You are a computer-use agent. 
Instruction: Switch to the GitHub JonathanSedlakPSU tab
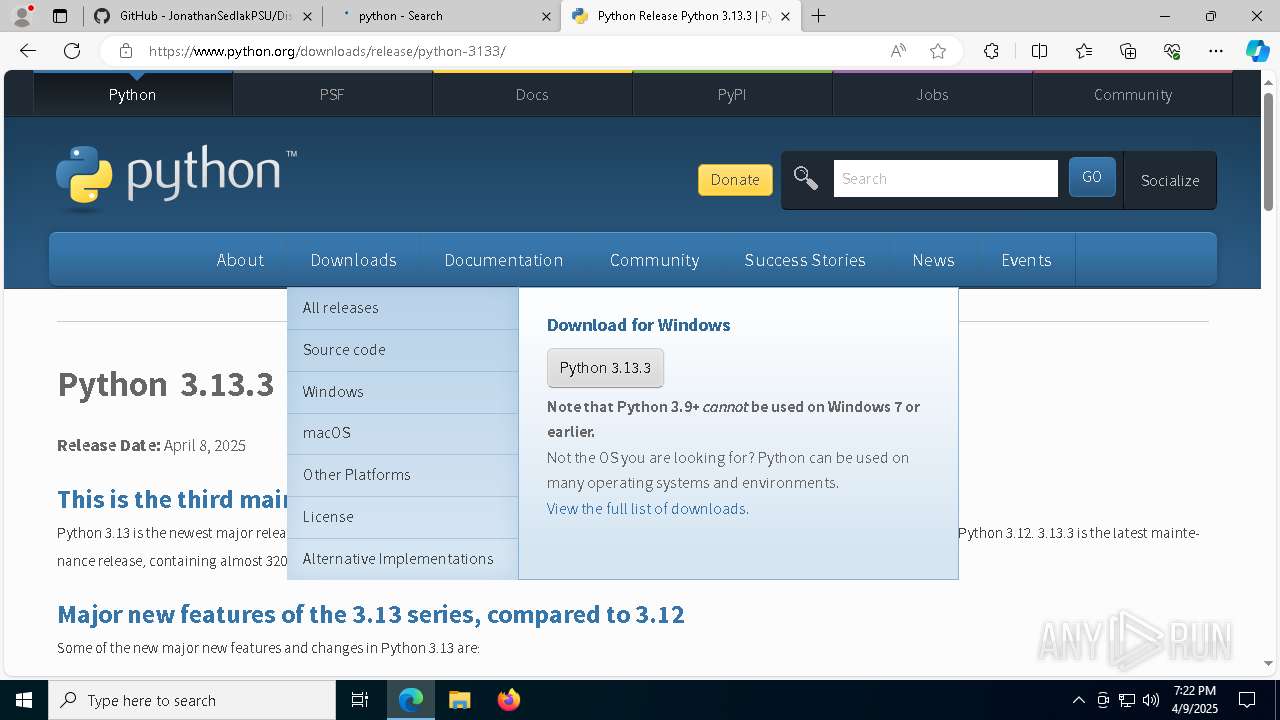coord(203,16)
